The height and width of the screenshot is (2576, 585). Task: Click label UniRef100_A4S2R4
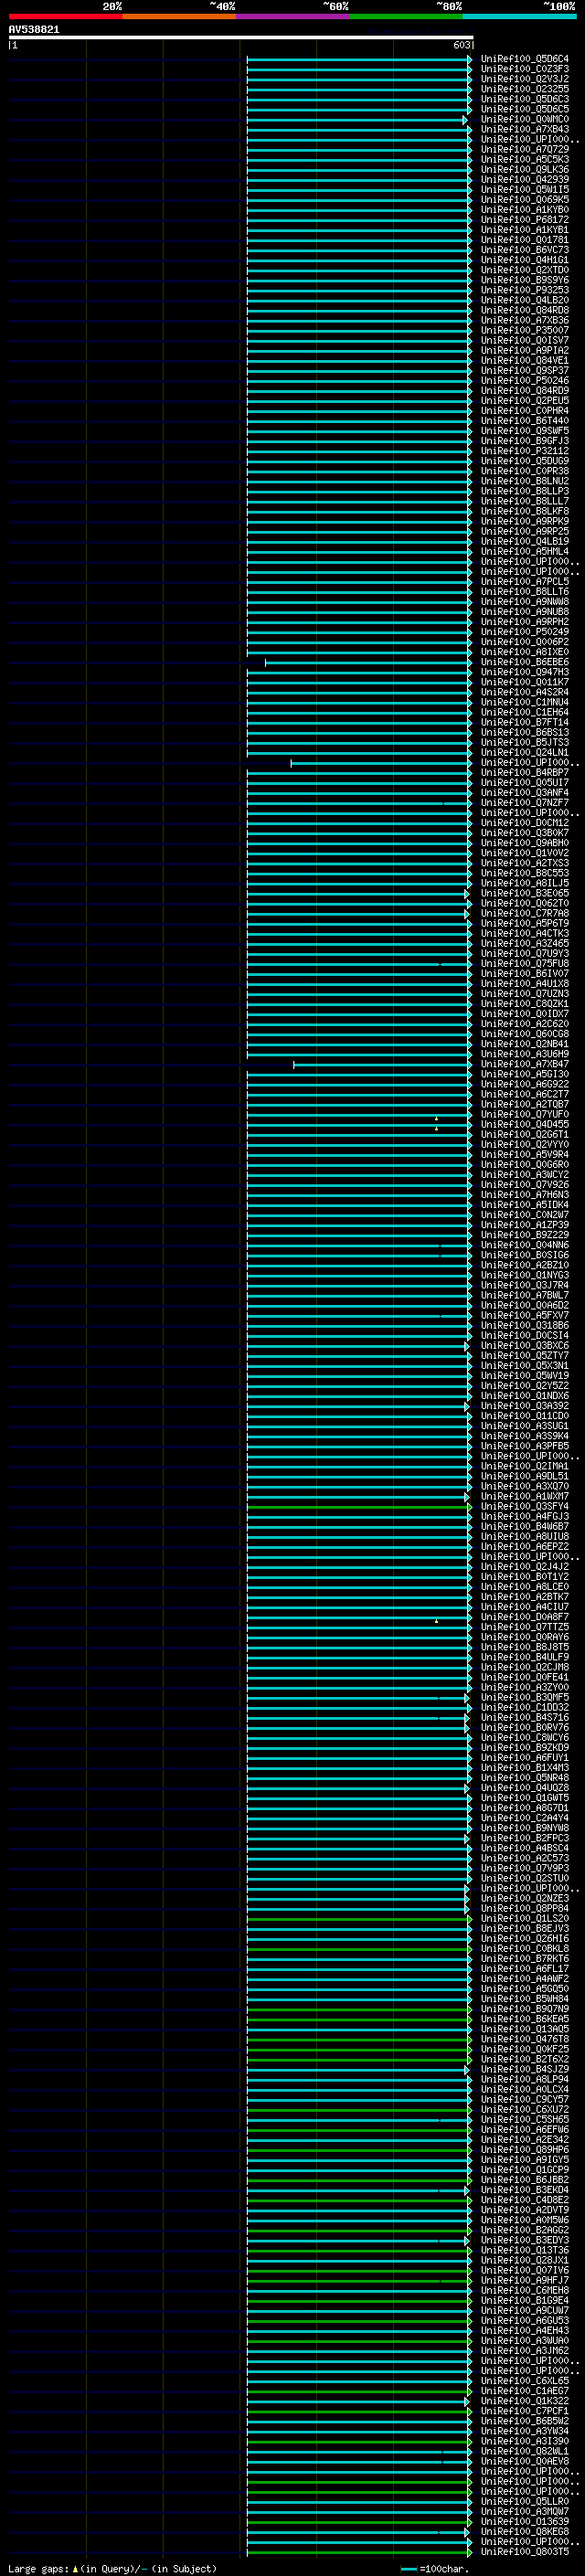point(524,692)
